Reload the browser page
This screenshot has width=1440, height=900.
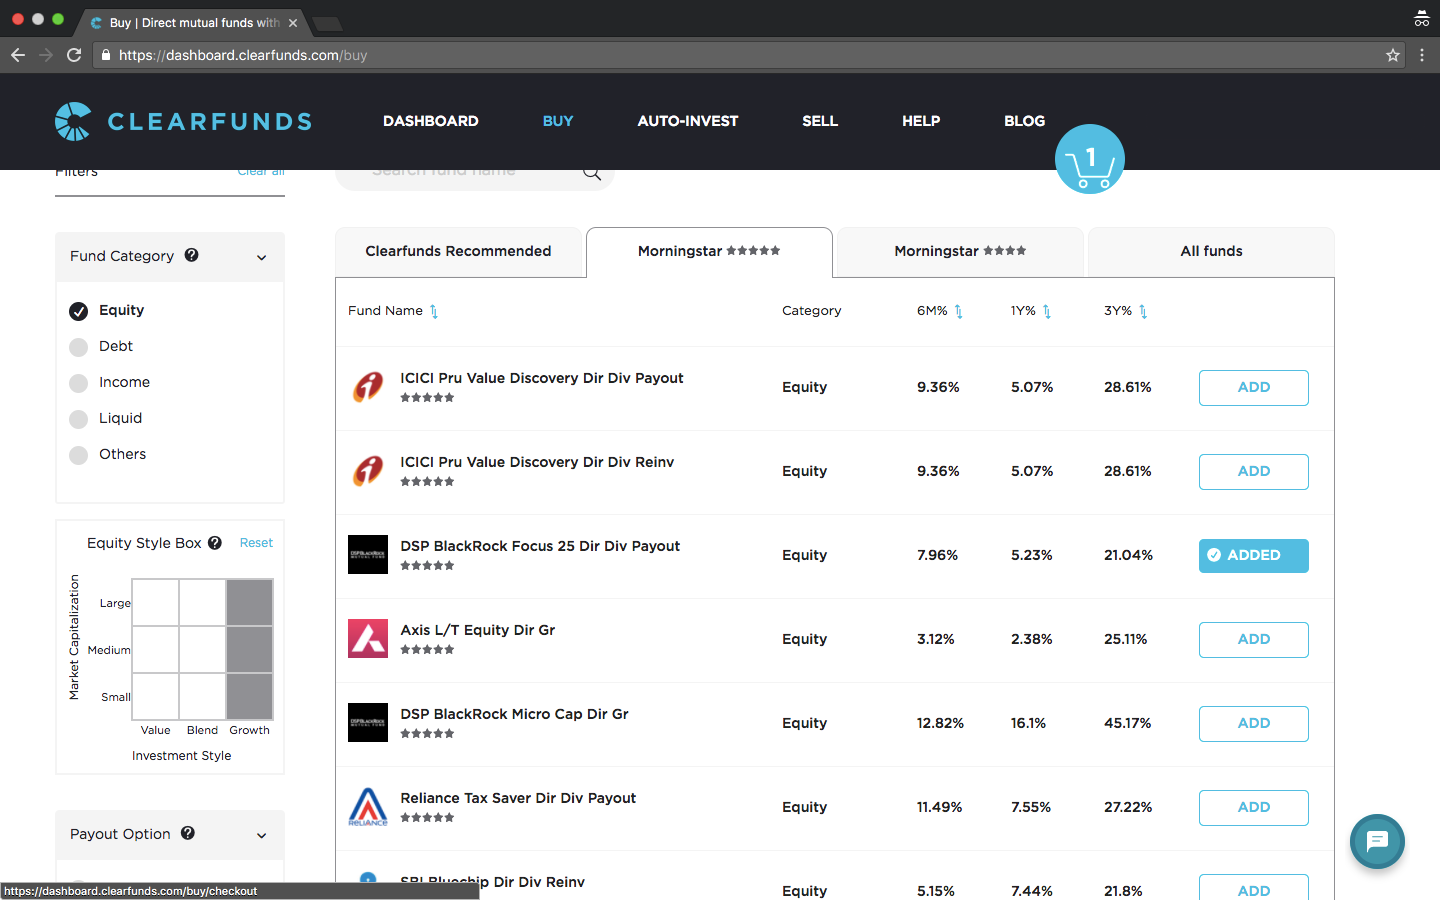74,55
